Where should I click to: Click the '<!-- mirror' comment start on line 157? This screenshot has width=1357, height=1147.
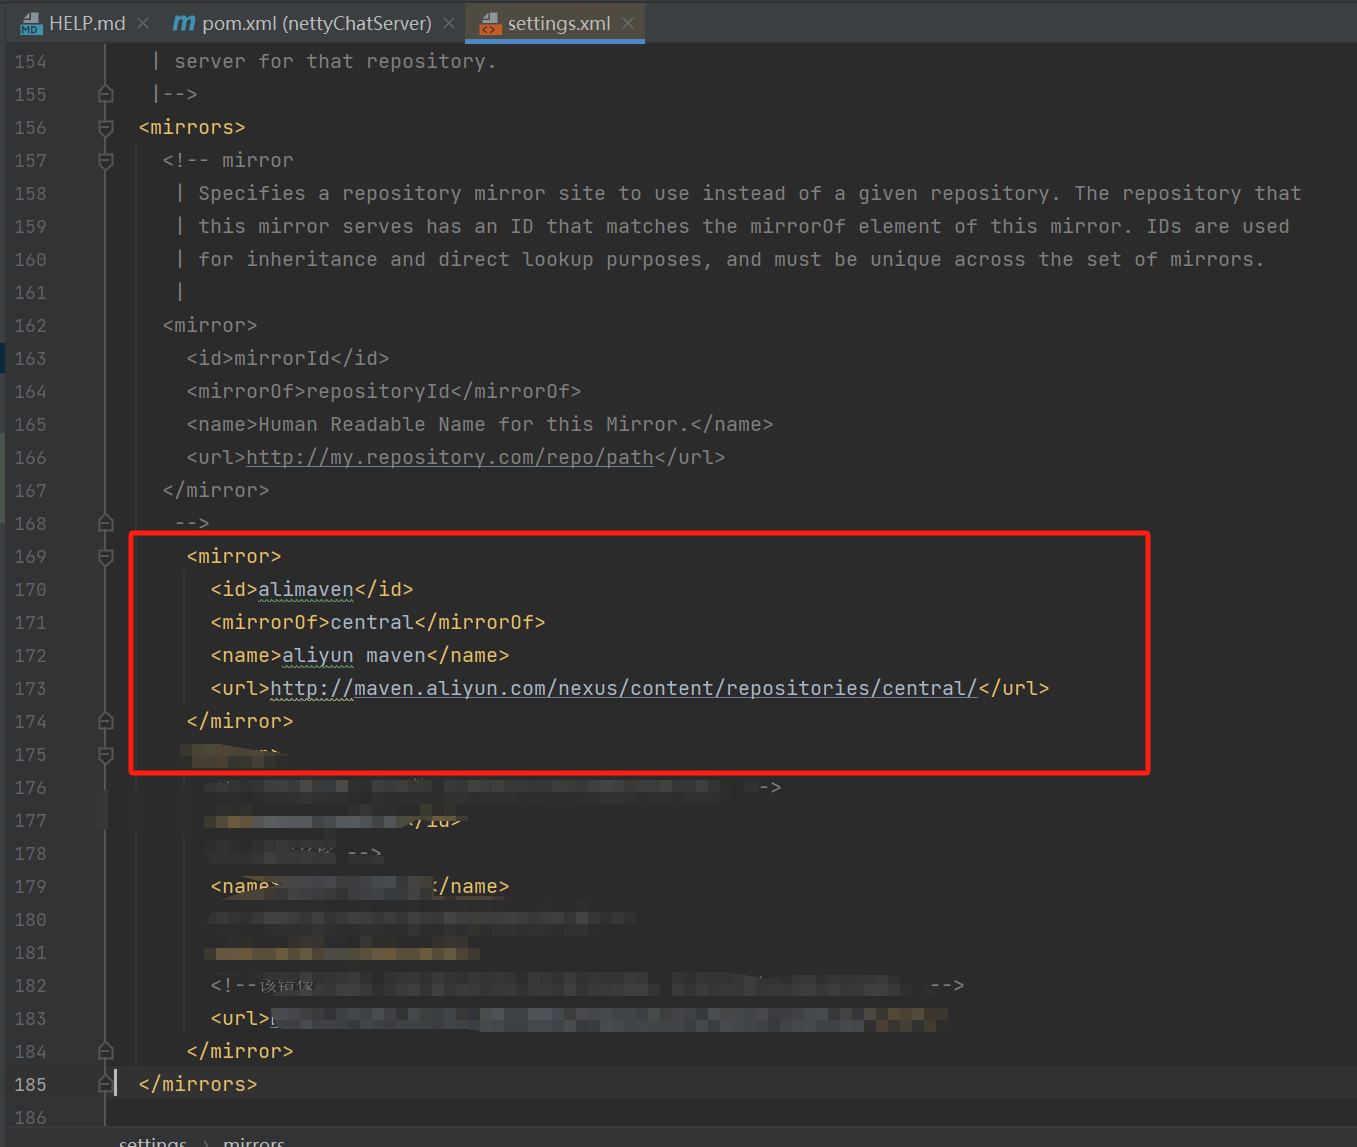(228, 160)
